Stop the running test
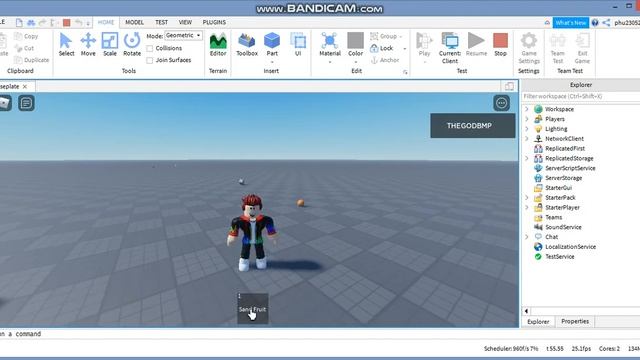Screen dimensions: 640x360 (x=500, y=44)
